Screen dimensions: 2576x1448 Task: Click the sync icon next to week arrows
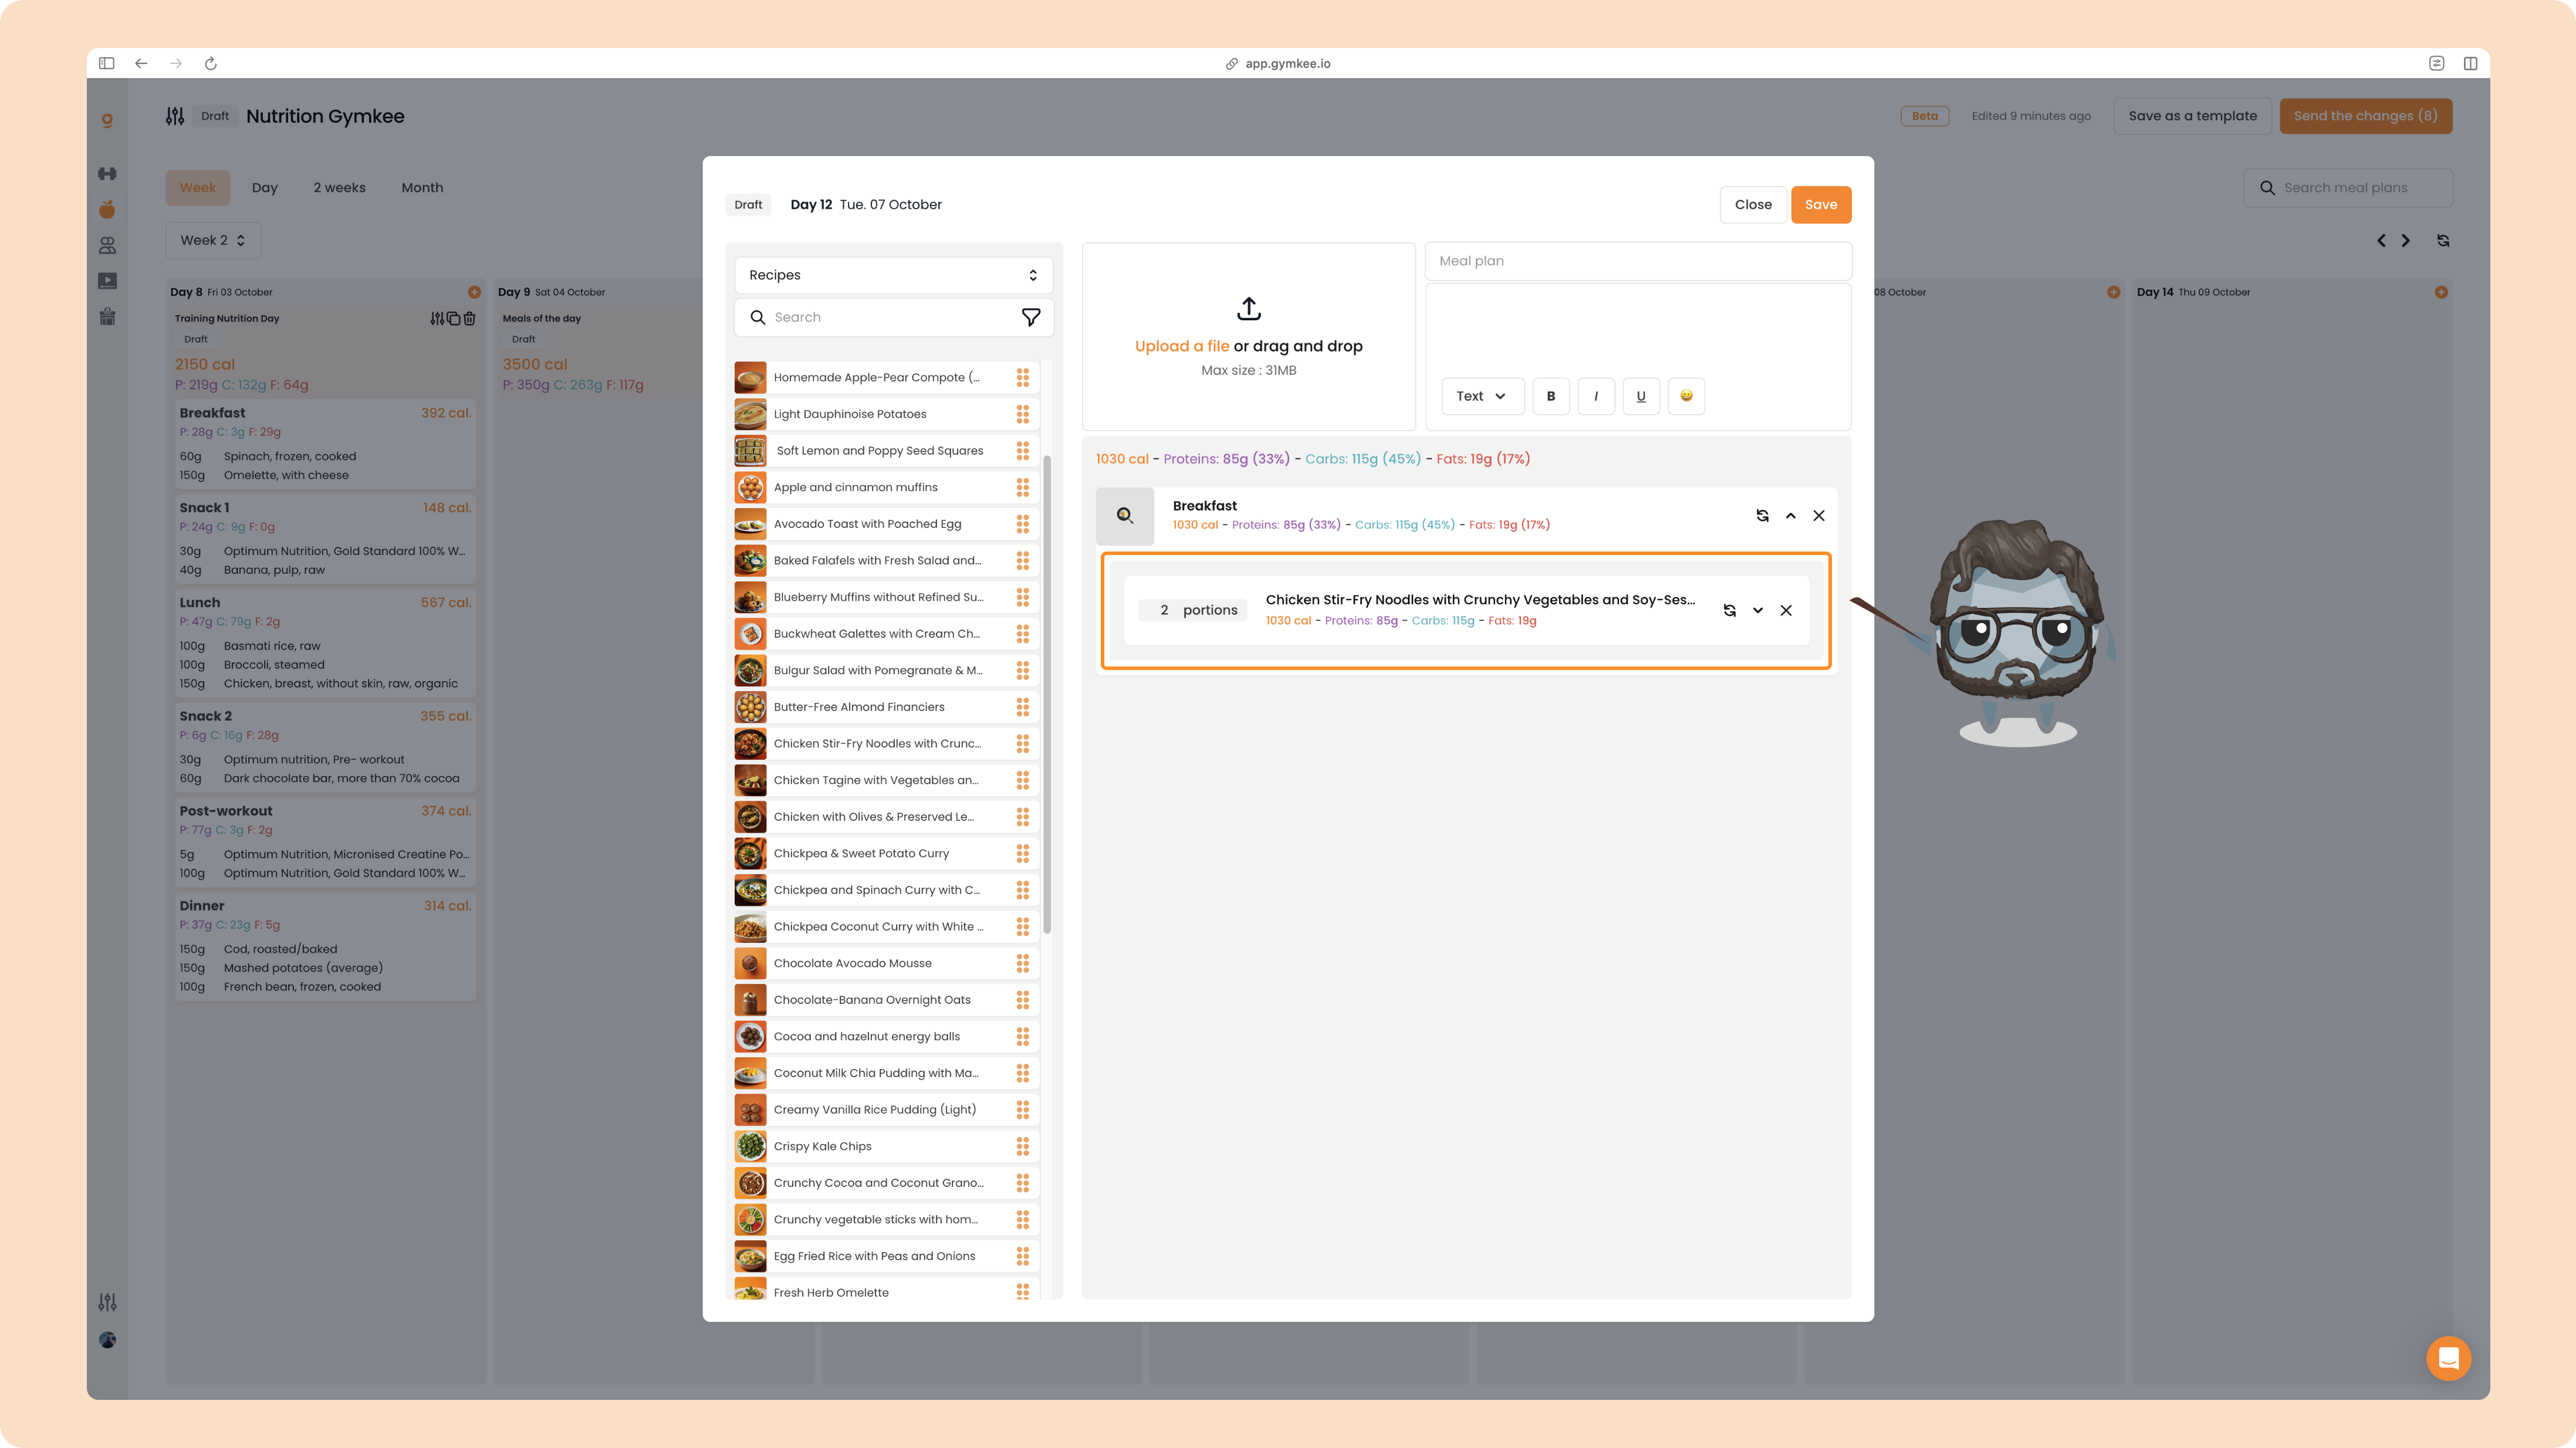pyautogui.click(x=2443, y=241)
